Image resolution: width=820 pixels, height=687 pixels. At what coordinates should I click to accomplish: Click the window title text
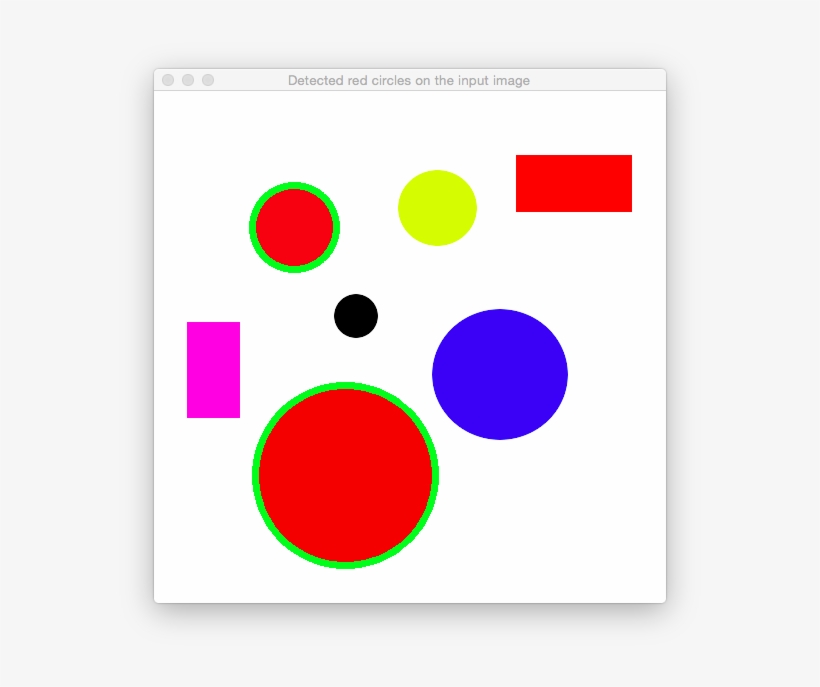click(408, 80)
